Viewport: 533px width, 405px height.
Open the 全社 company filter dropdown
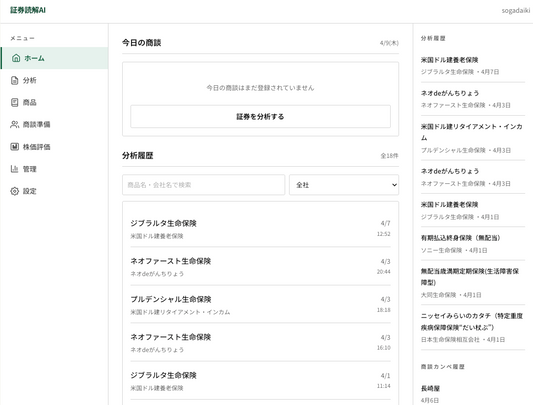click(x=344, y=185)
